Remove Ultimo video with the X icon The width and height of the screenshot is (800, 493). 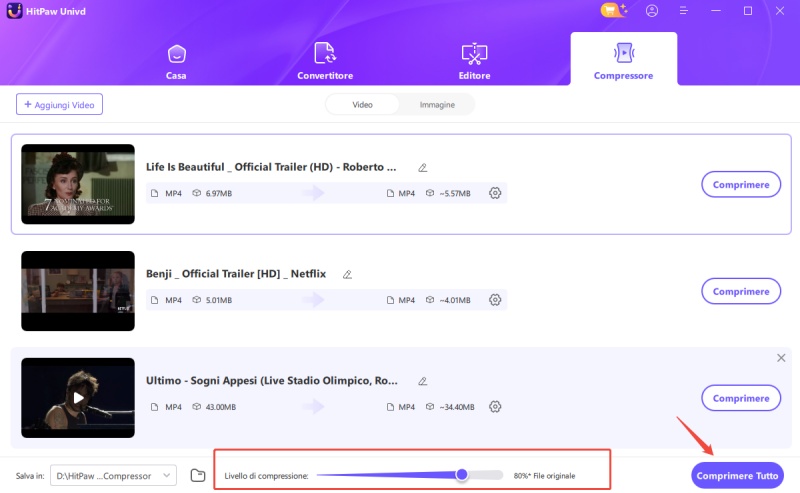click(x=781, y=358)
